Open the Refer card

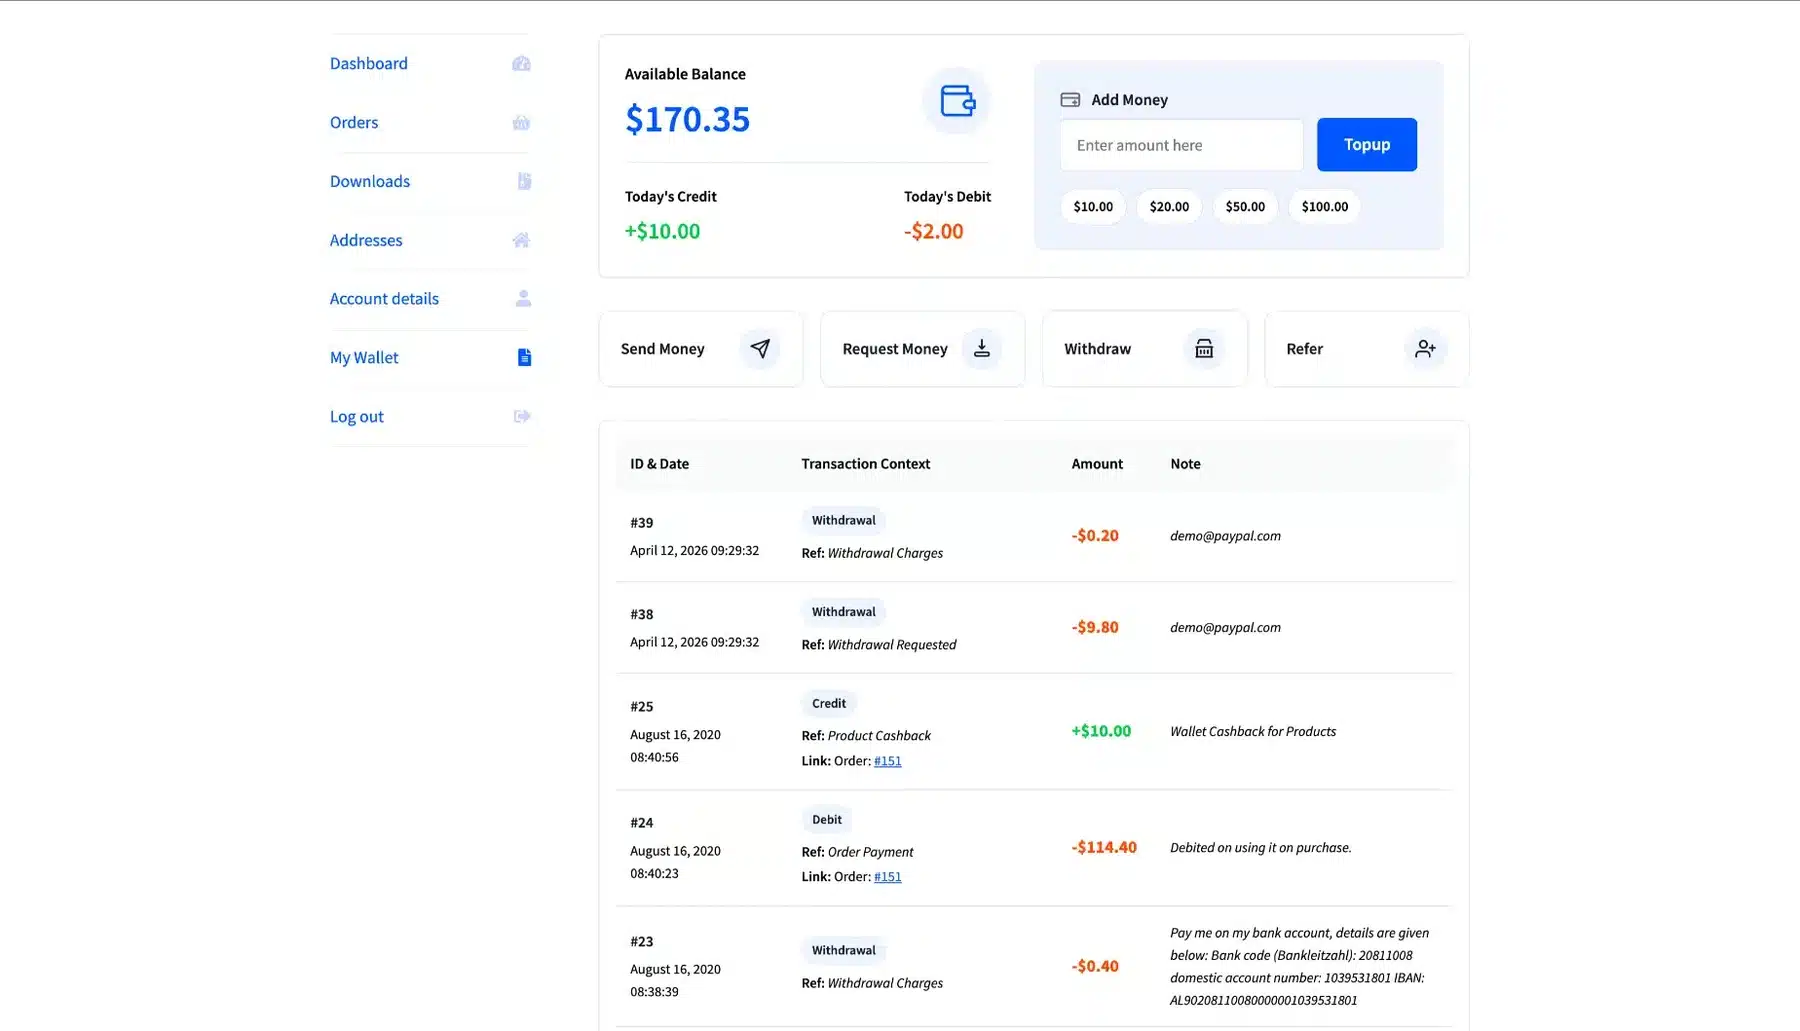click(1367, 348)
